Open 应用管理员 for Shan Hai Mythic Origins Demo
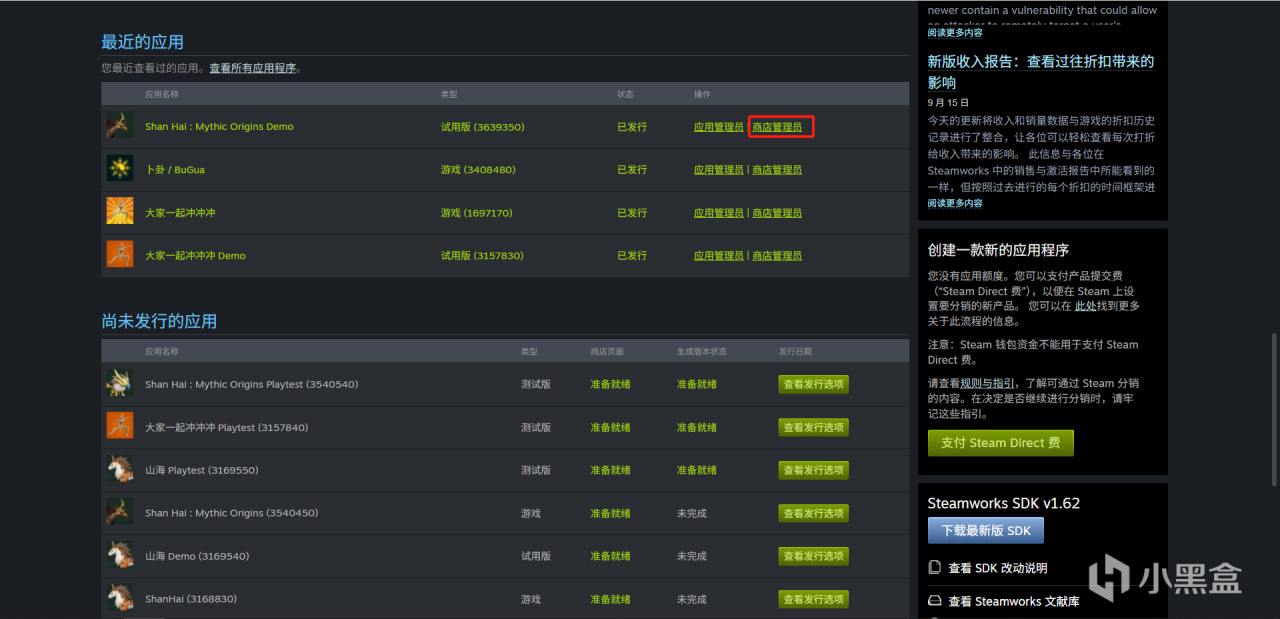The height and width of the screenshot is (619, 1280). [x=719, y=127]
